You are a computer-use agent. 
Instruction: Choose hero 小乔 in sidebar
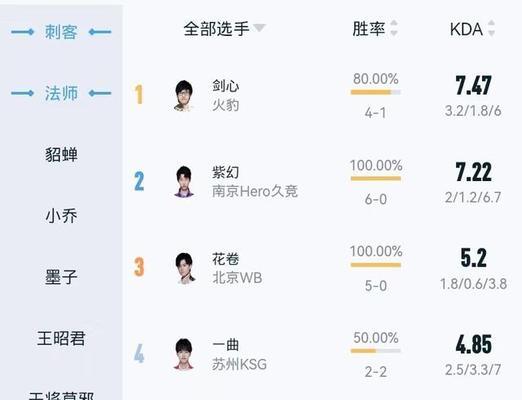[x=61, y=216]
